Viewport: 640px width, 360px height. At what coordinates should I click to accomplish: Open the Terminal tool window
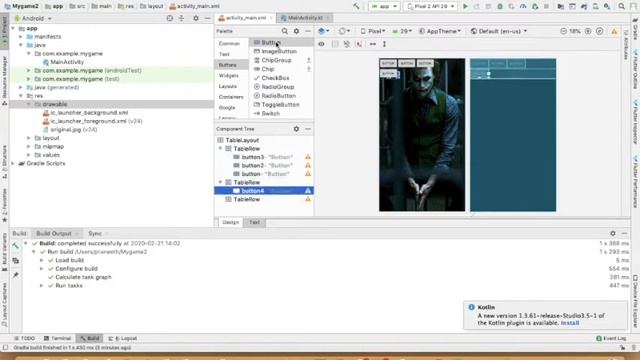coord(58,338)
